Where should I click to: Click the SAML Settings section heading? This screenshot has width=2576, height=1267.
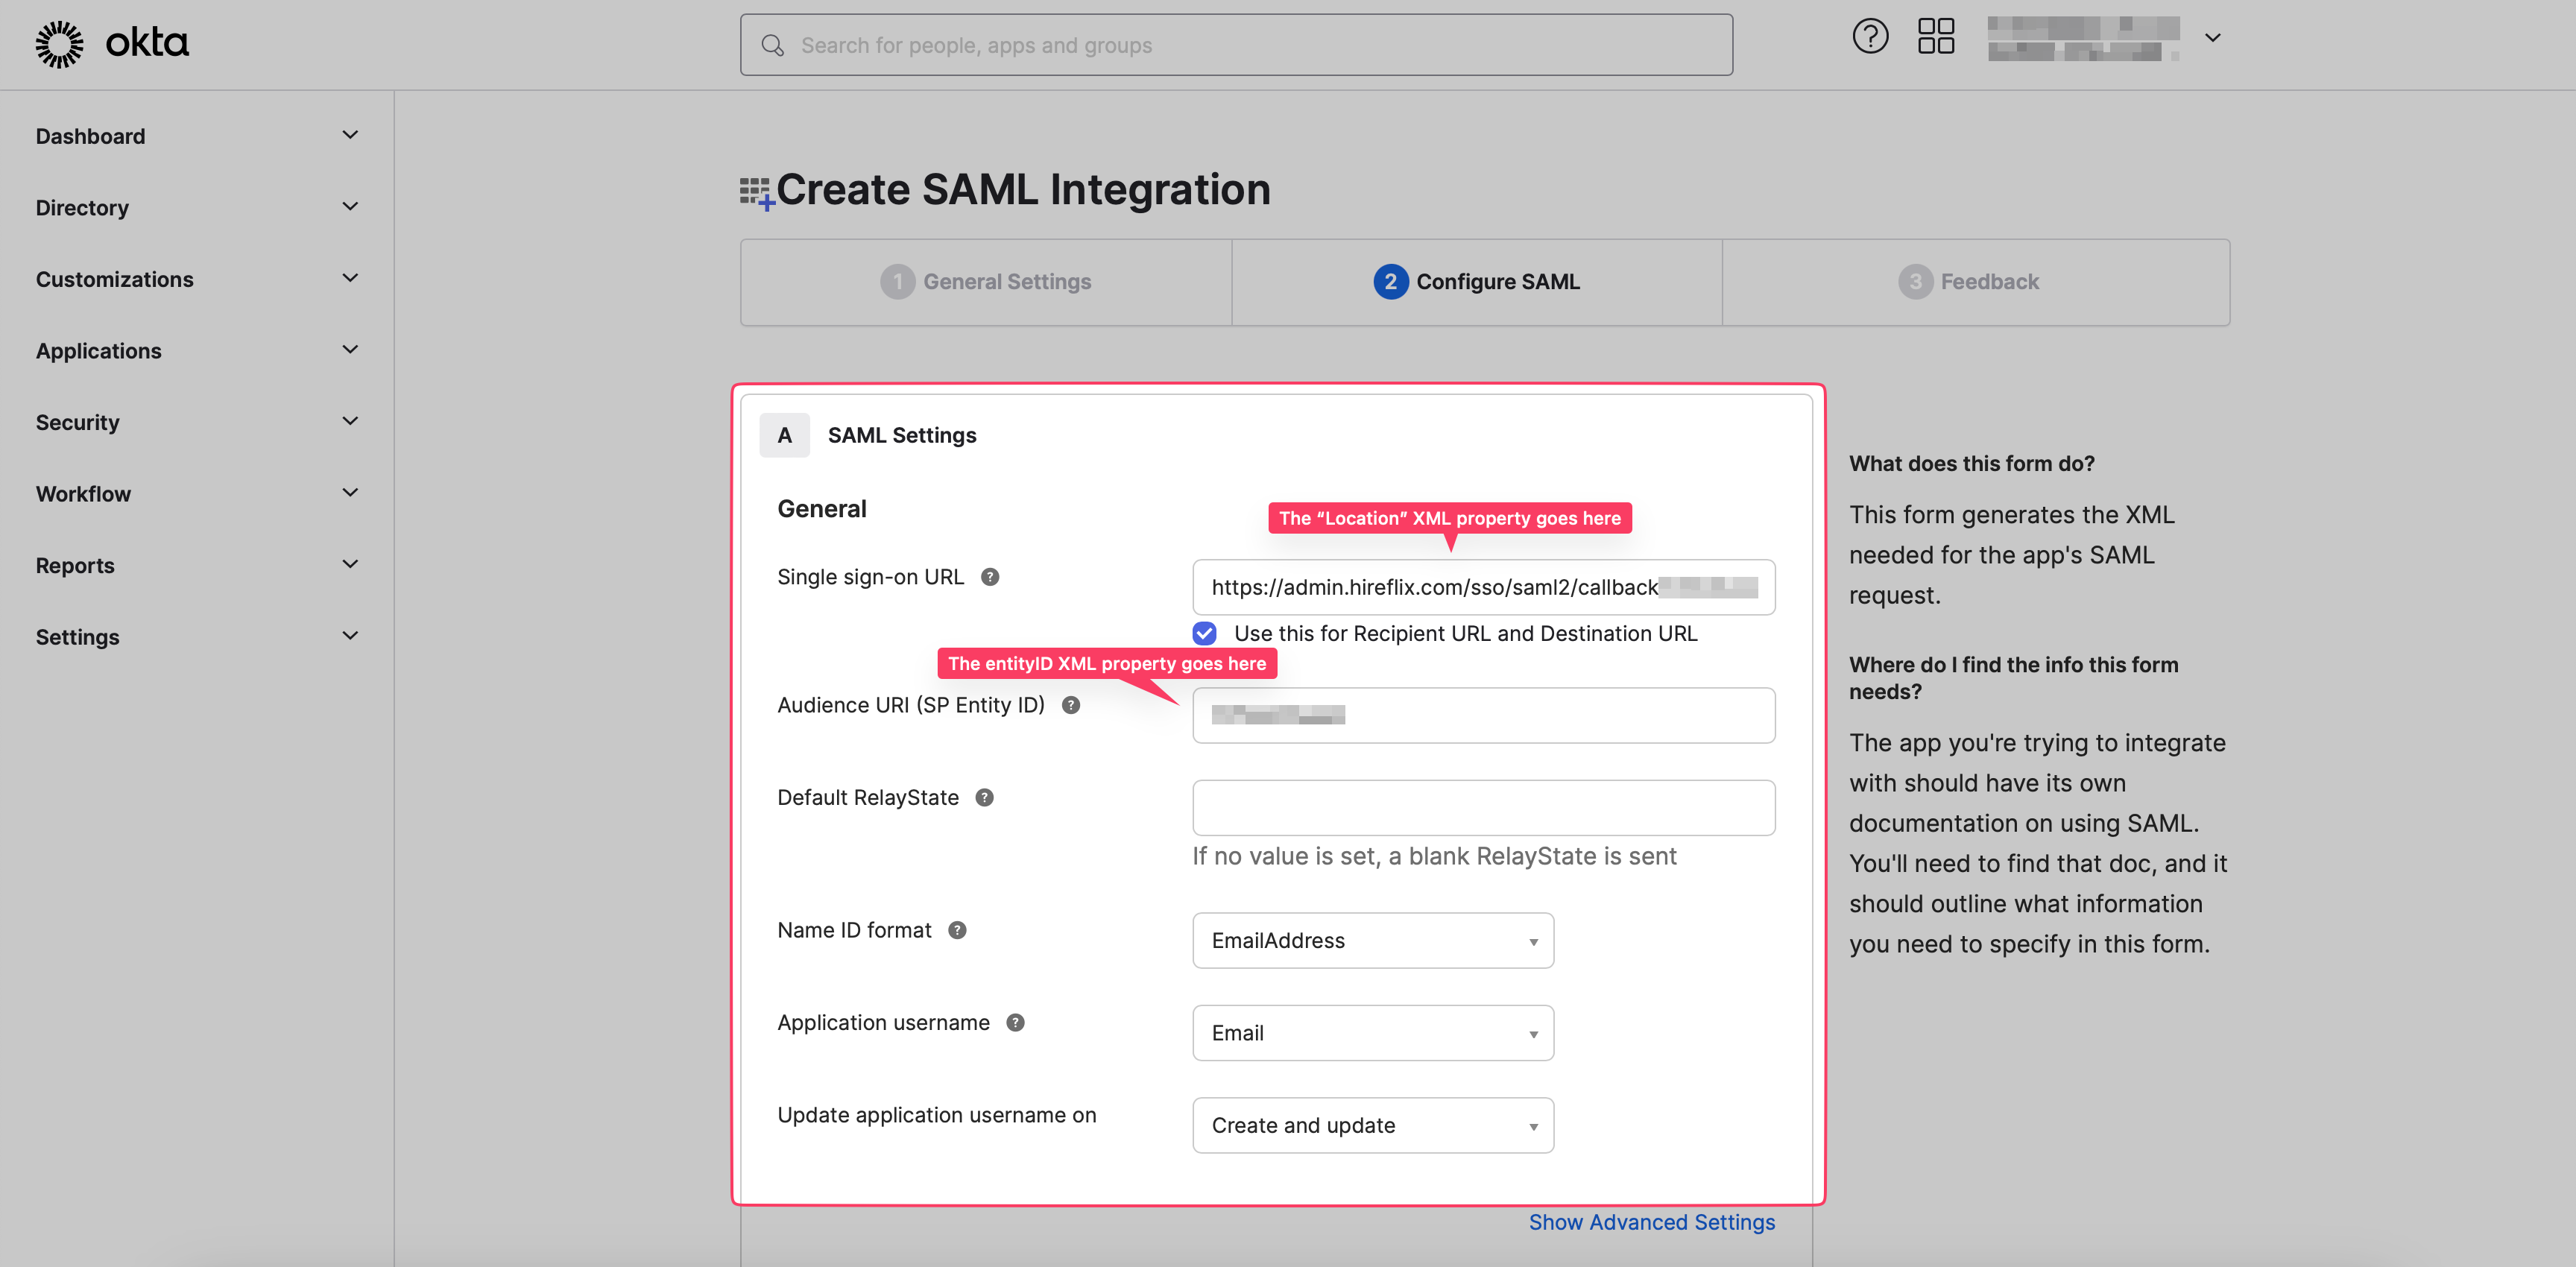click(x=902, y=435)
